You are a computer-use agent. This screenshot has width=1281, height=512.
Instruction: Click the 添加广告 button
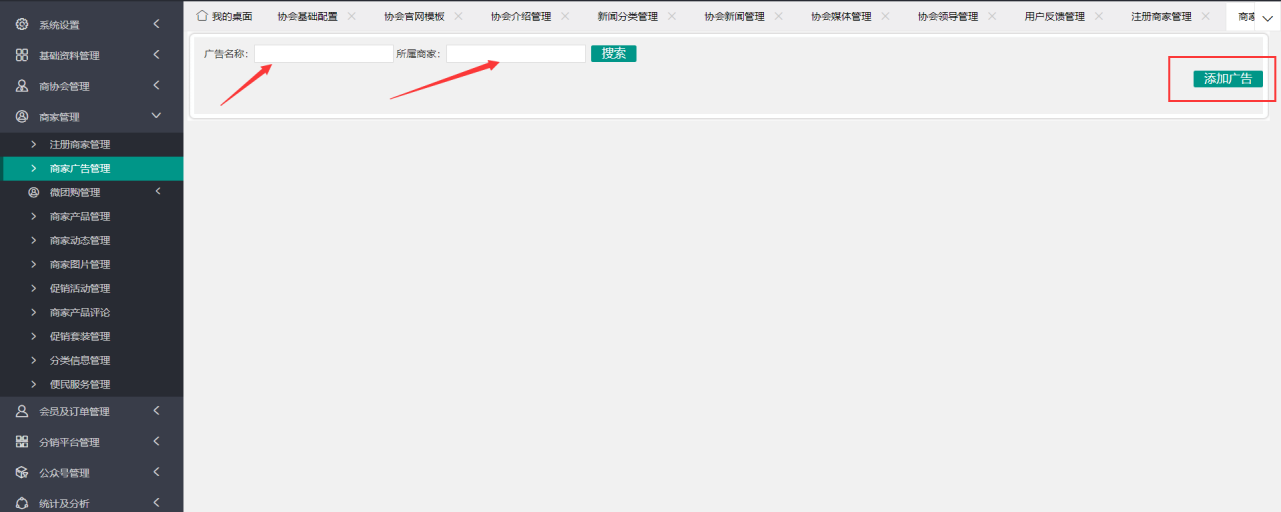[1227, 79]
